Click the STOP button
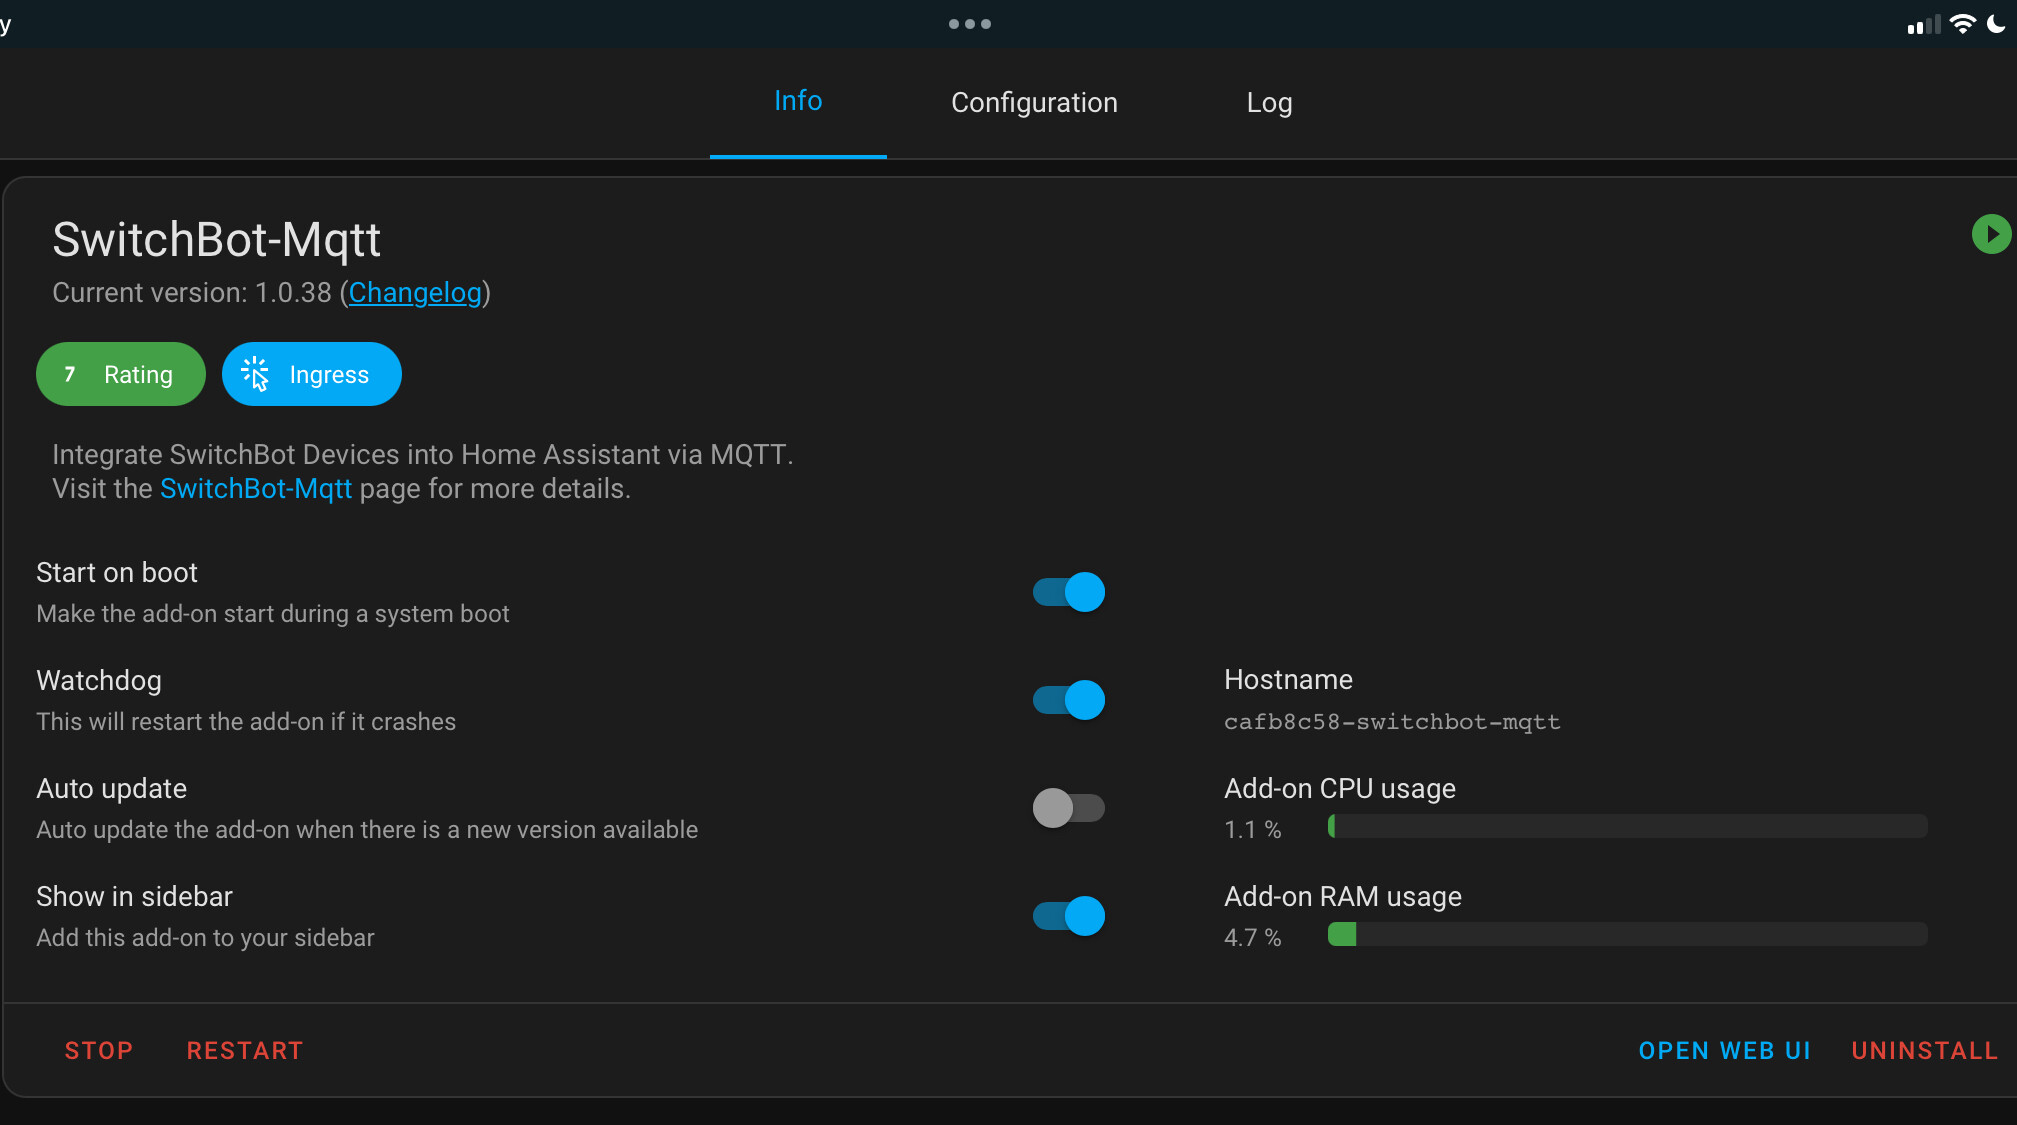 pos(99,1050)
